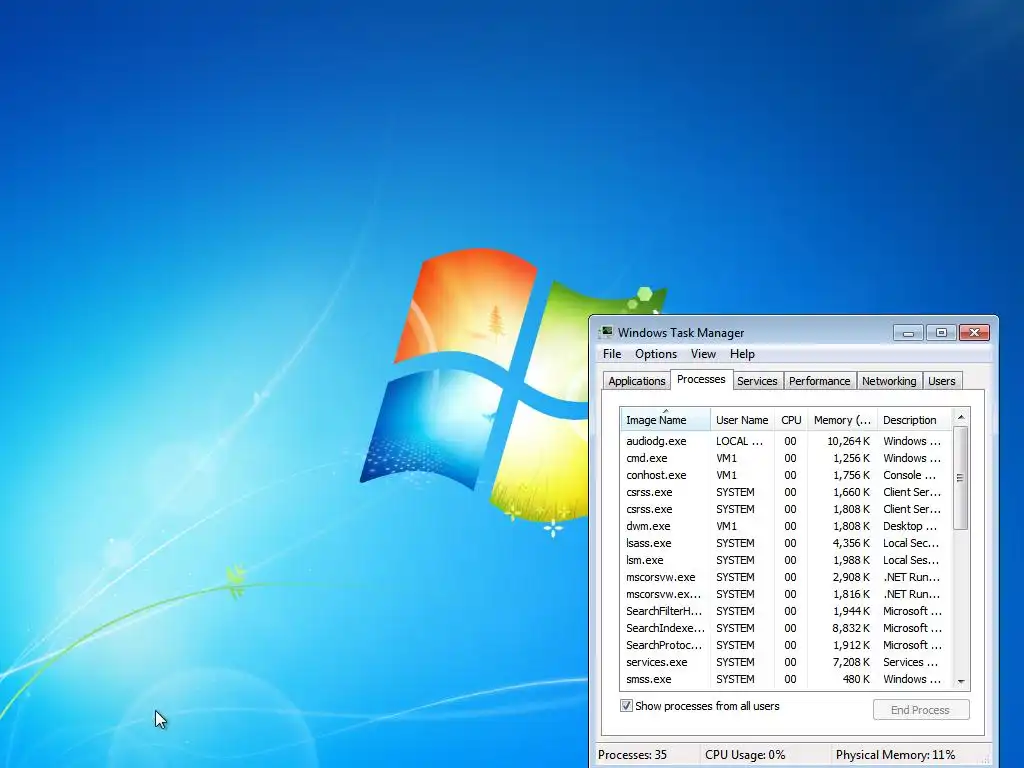Image resolution: width=1024 pixels, height=768 pixels.
Task: Maximize the Windows Task Manager window
Action: [x=941, y=332]
